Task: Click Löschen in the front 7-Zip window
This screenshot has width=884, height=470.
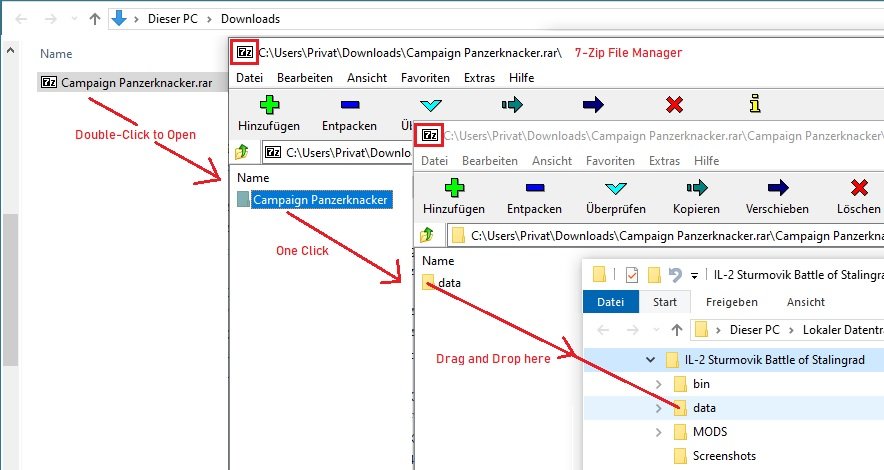Action: click(859, 197)
